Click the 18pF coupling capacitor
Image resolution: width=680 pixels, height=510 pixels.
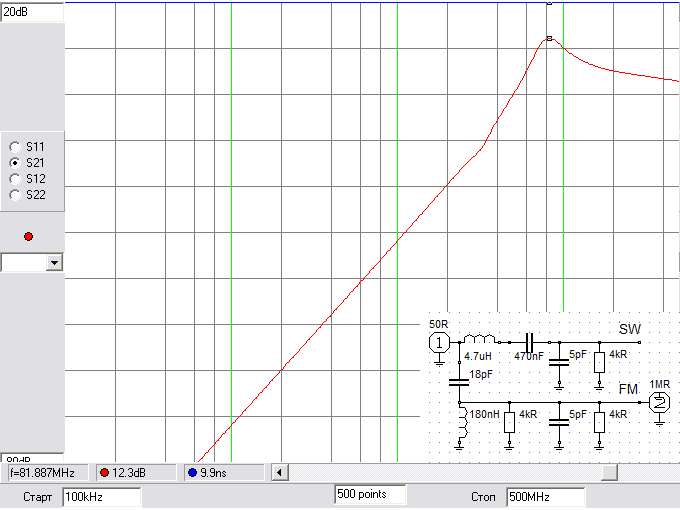[460, 381]
